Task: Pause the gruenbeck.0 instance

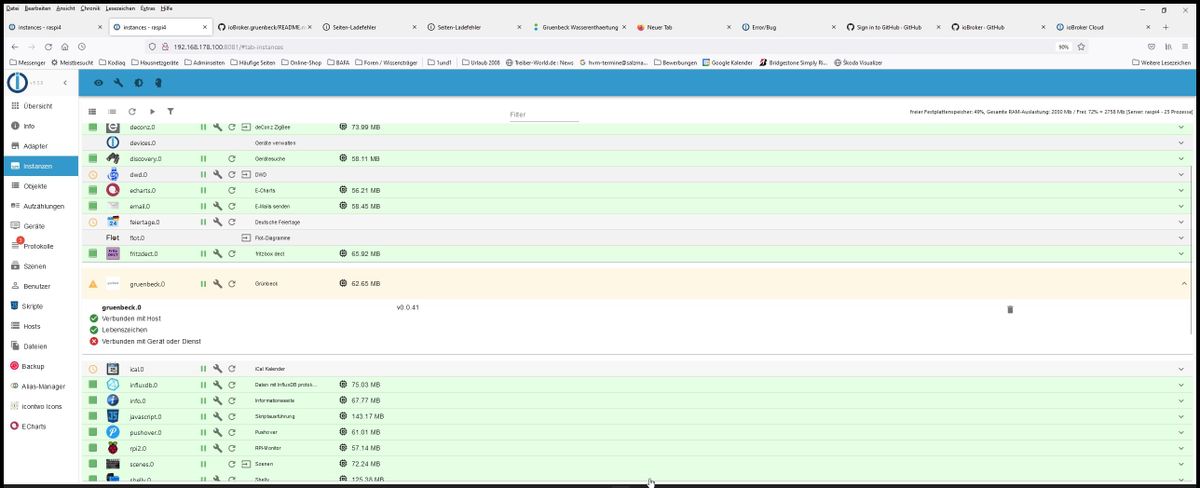Action: [x=203, y=283]
